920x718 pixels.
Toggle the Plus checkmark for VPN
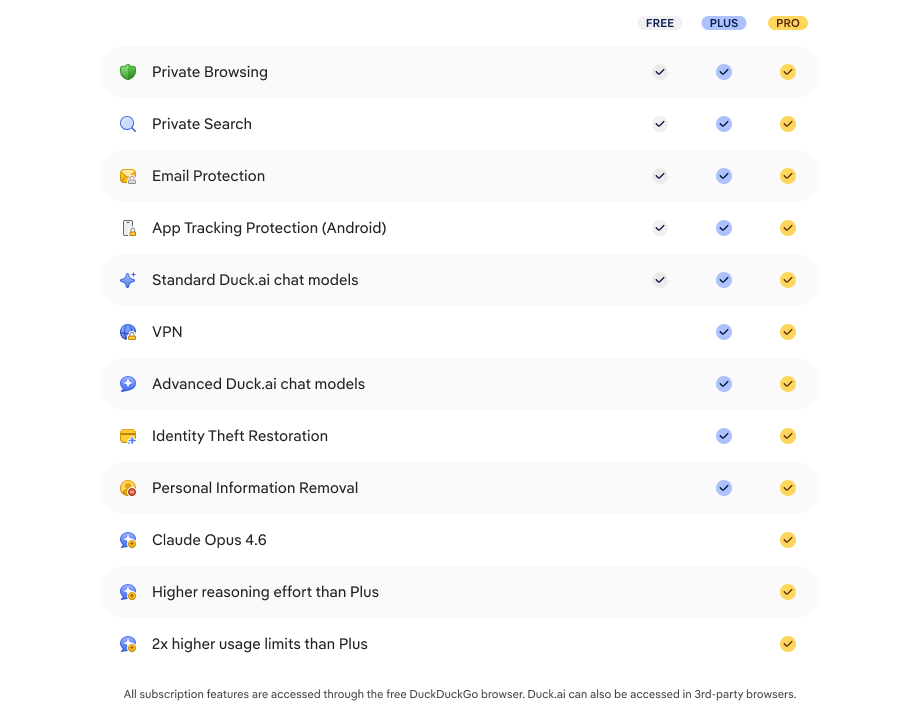tap(723, 331)
